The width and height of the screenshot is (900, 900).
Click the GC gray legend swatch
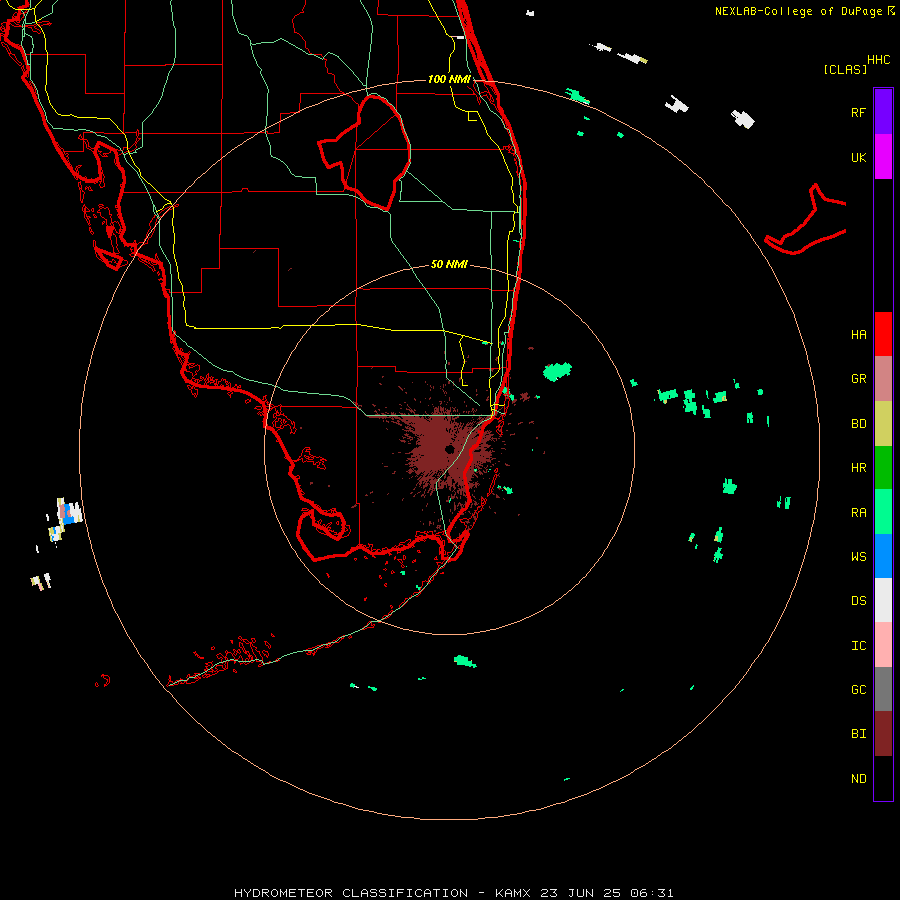(x=883, y=689)
